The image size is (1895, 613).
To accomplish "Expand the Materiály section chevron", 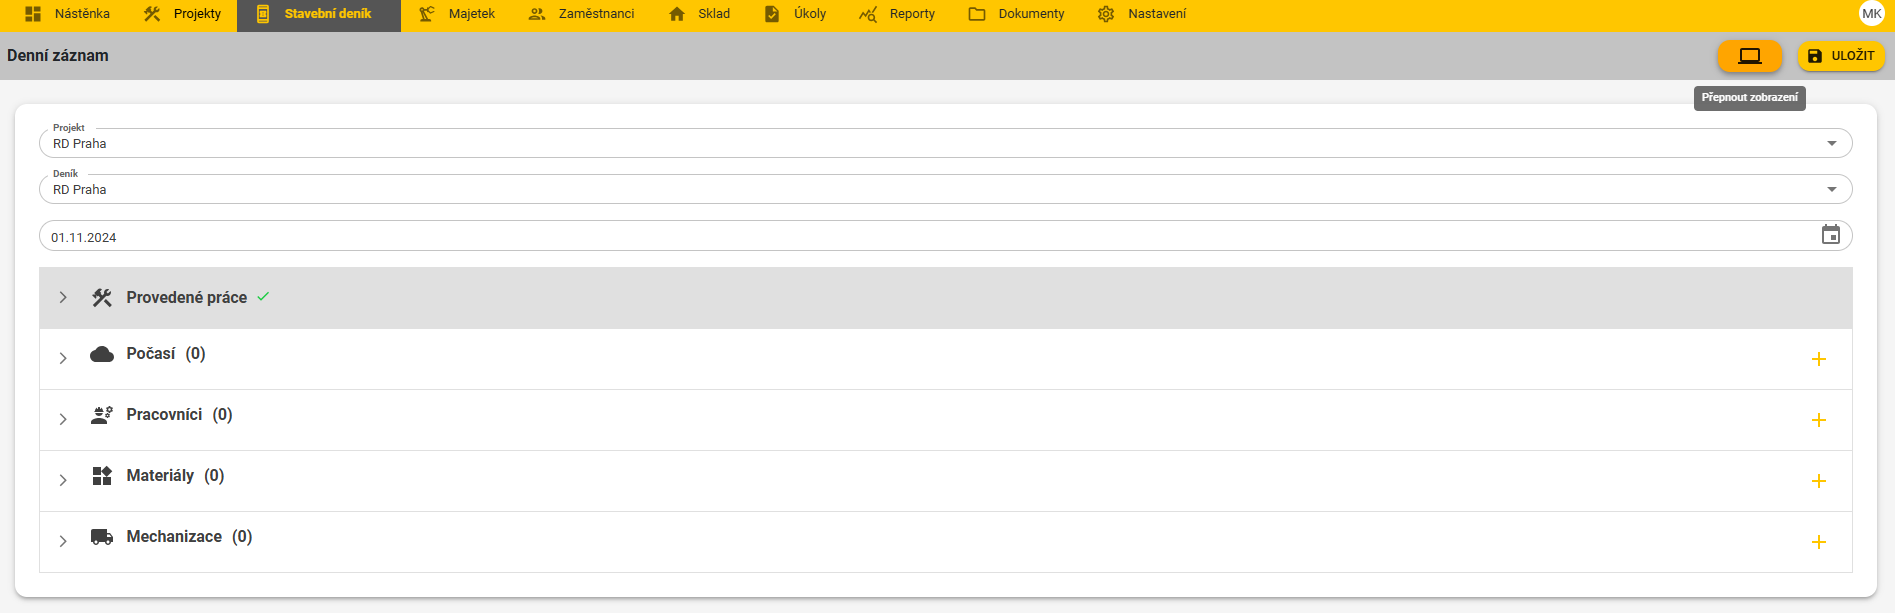I will tap(63, 480).
